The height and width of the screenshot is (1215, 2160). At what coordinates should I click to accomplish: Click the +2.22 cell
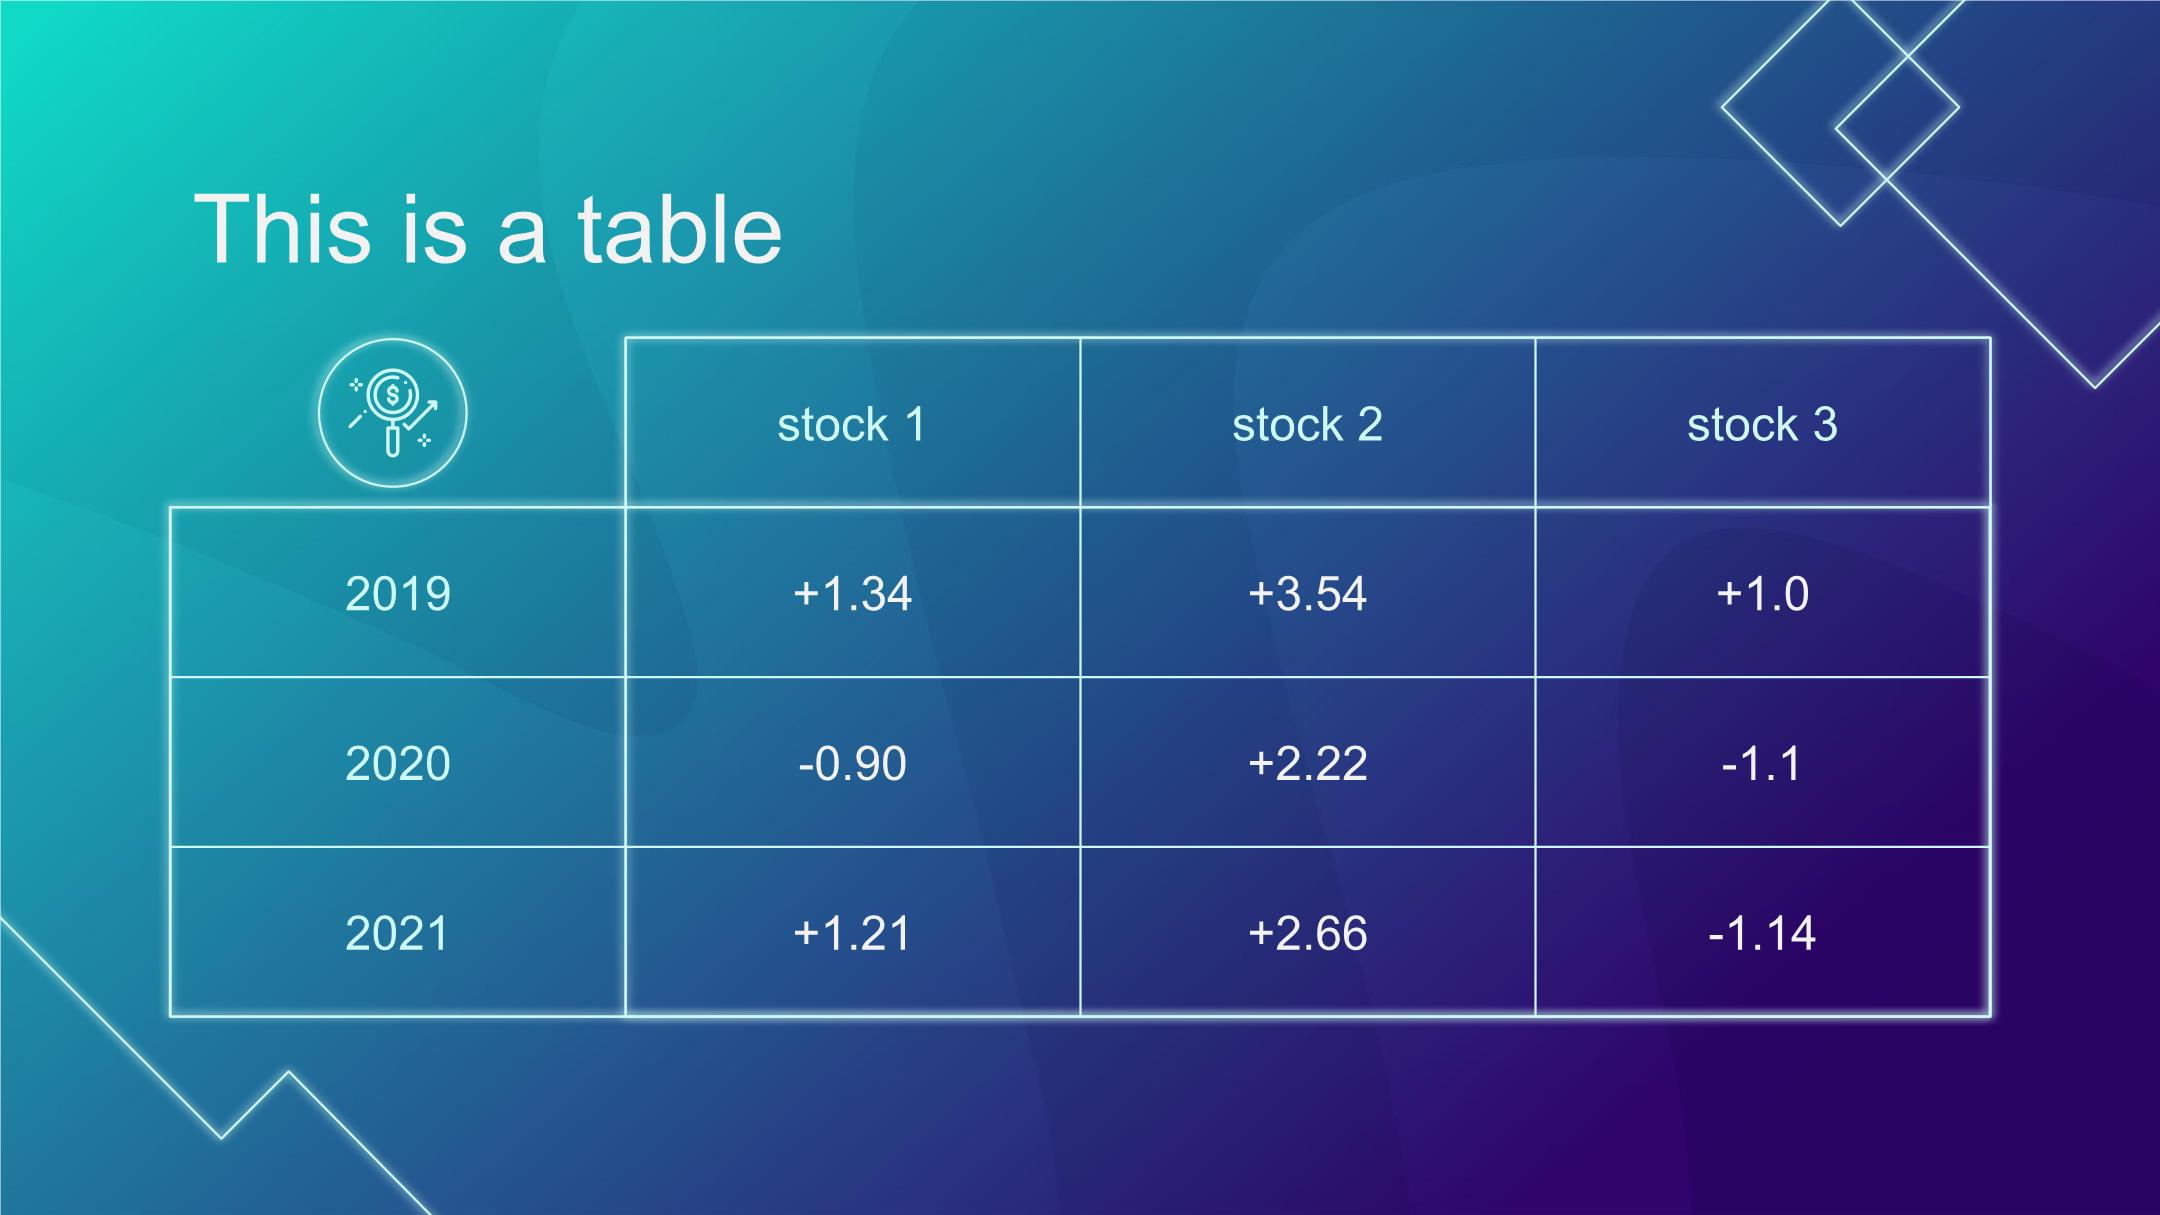tap(1307, 763)
